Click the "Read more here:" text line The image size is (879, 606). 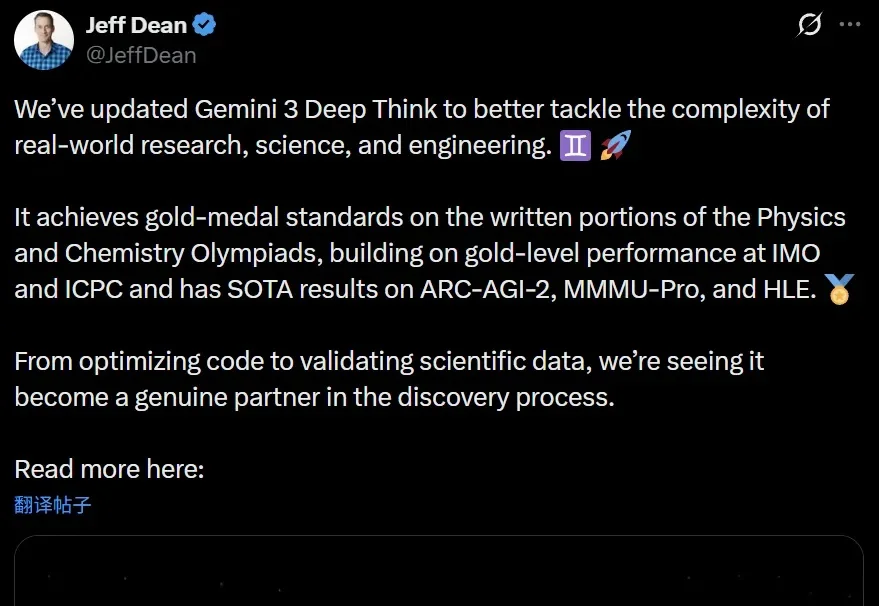click(109, 469)
